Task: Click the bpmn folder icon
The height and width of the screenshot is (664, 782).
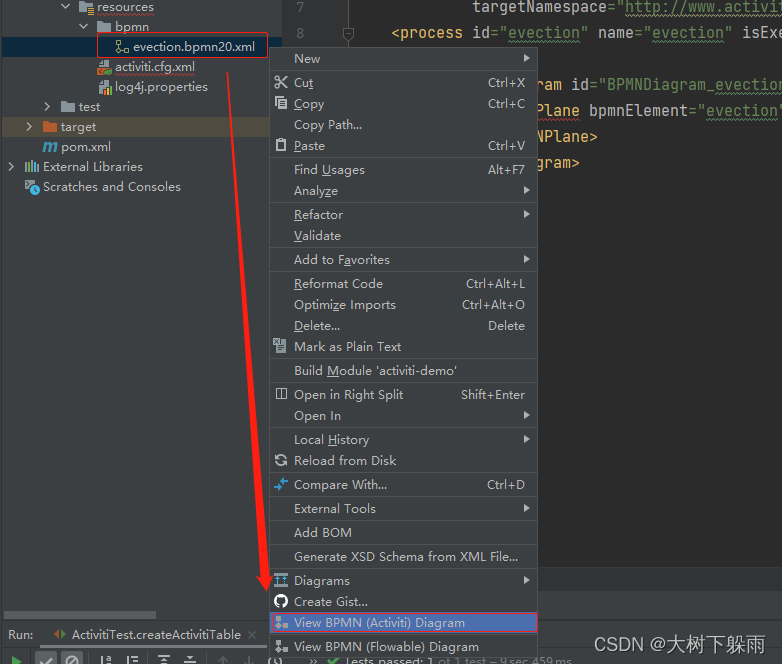Action: click(x=104, y=26)
